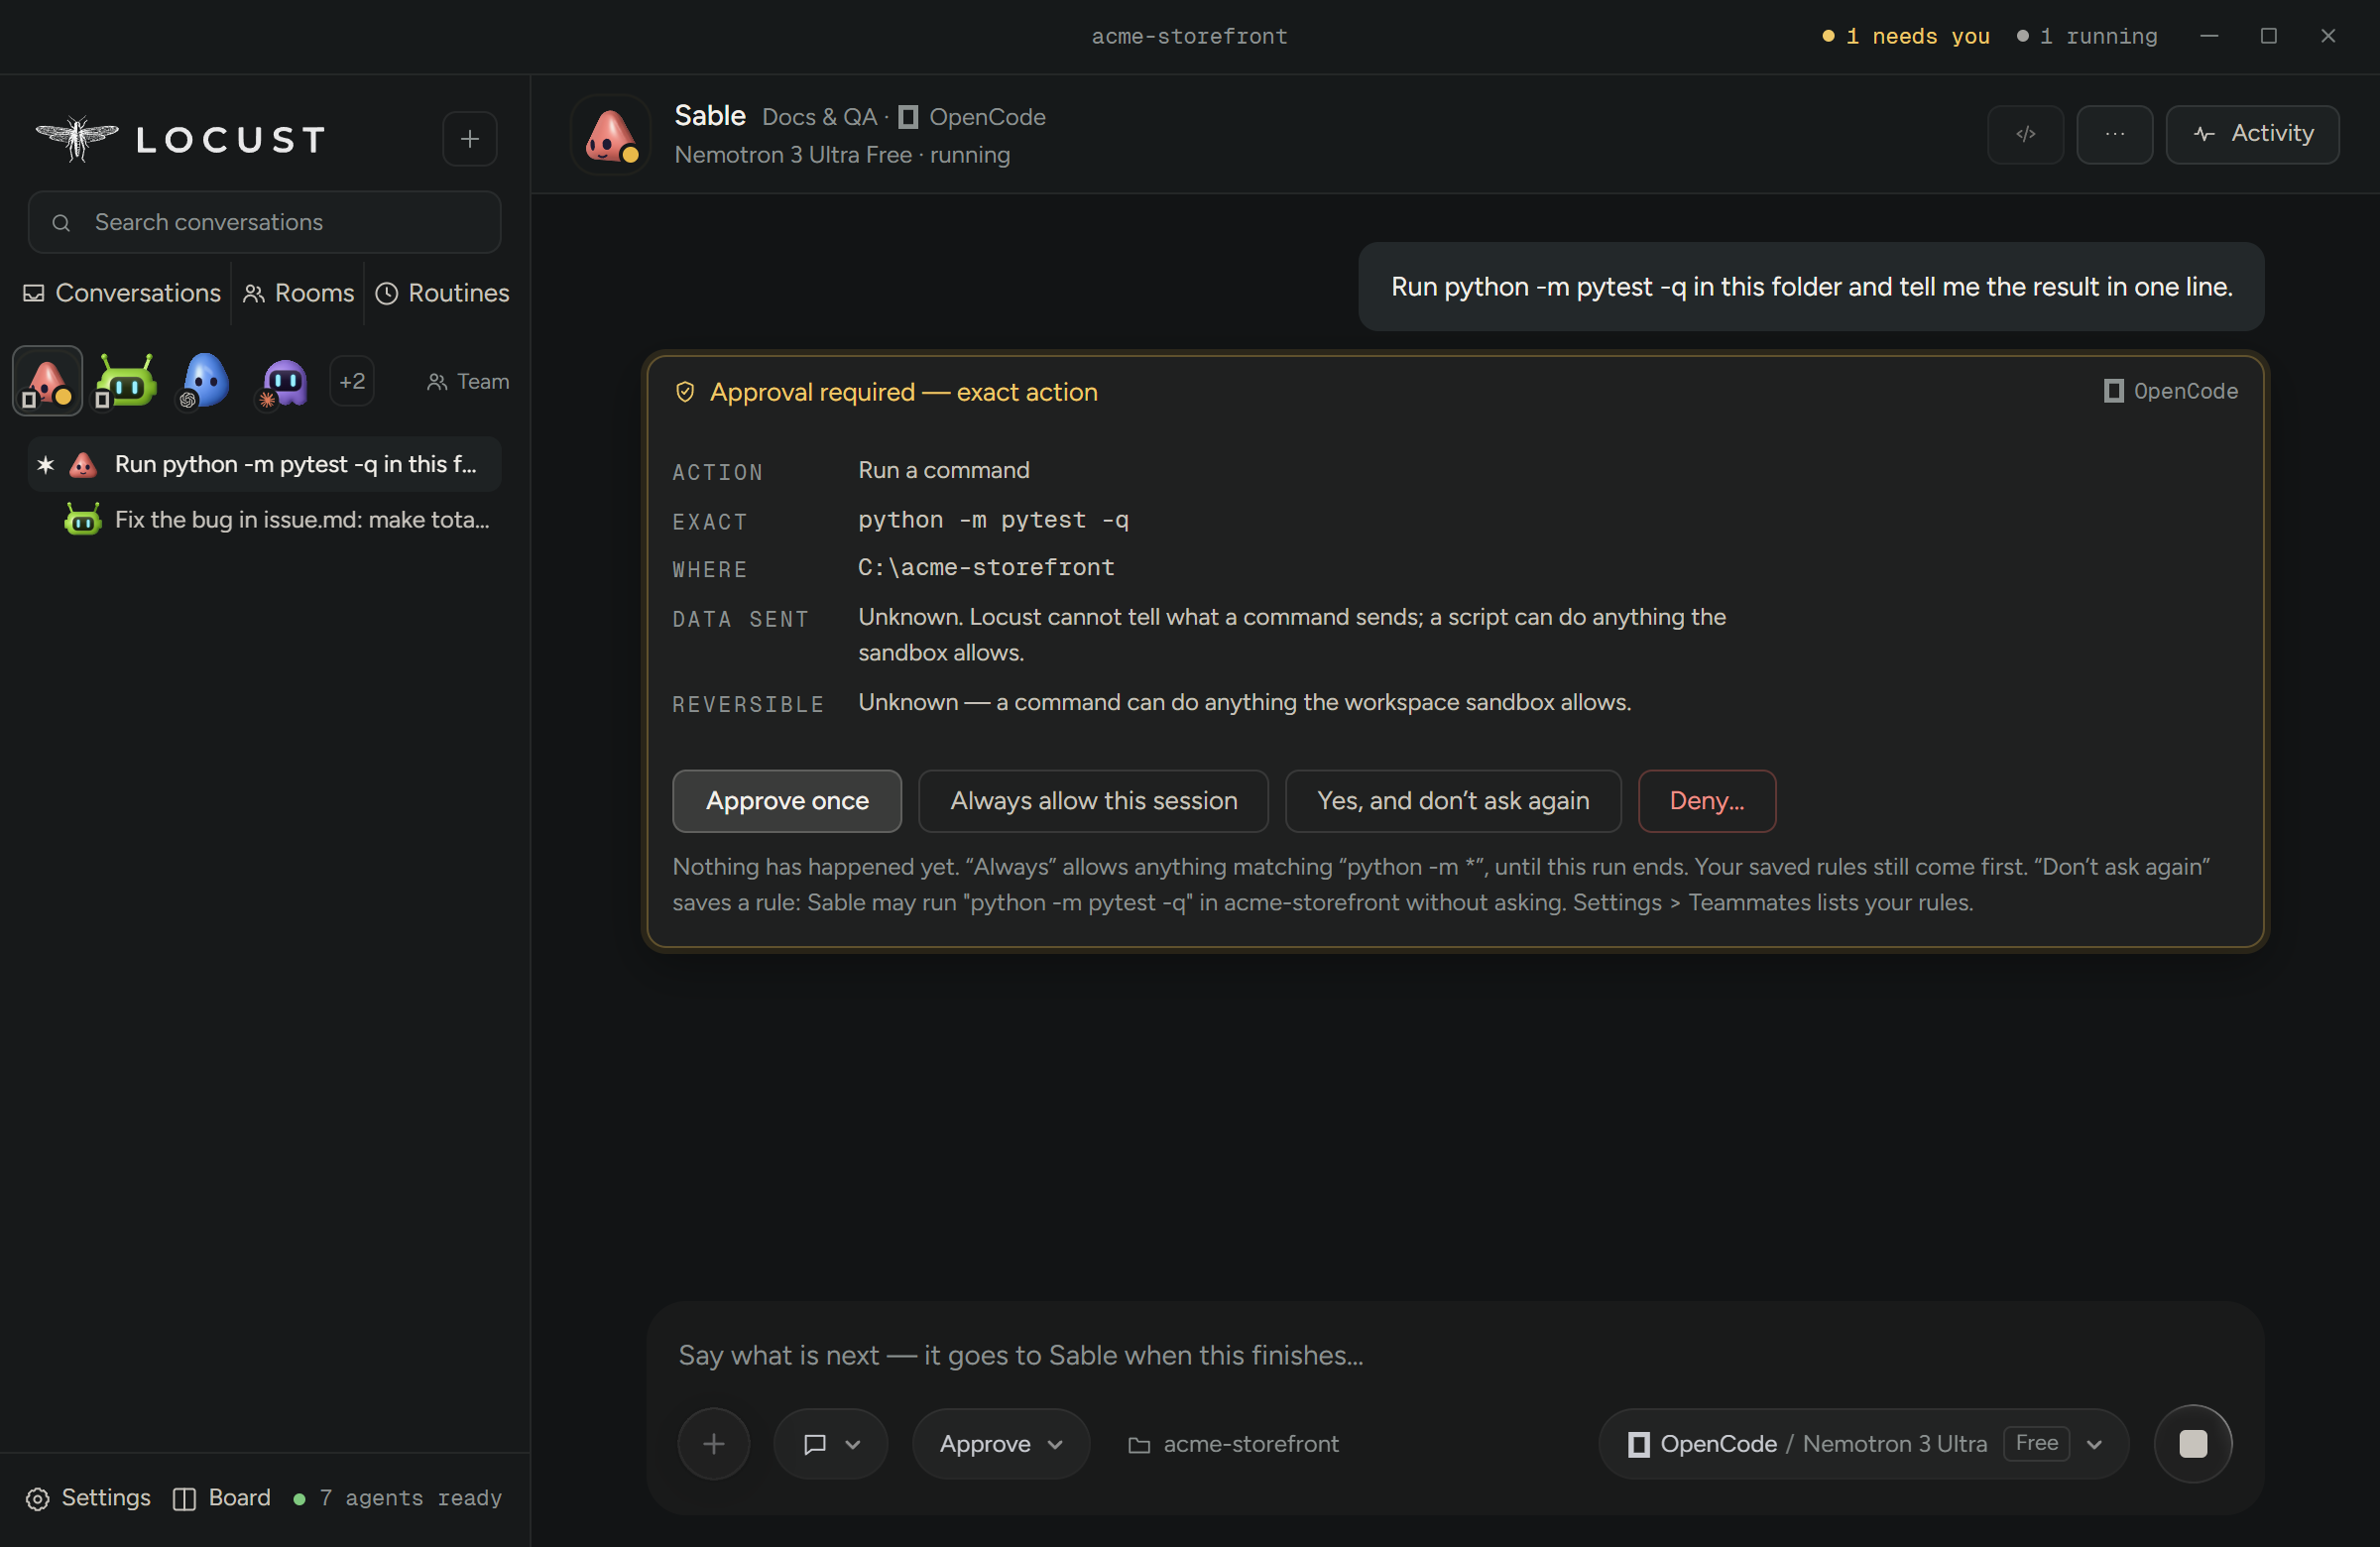Click the acme-storefront folder label
This screenshot has height=1547, width=2380.
click(1233, 1443)
